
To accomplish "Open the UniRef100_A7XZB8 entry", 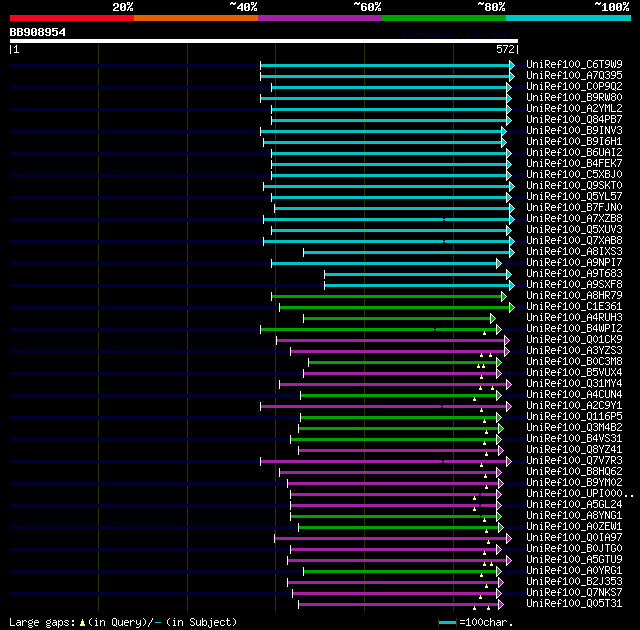I will pos(574,219).
